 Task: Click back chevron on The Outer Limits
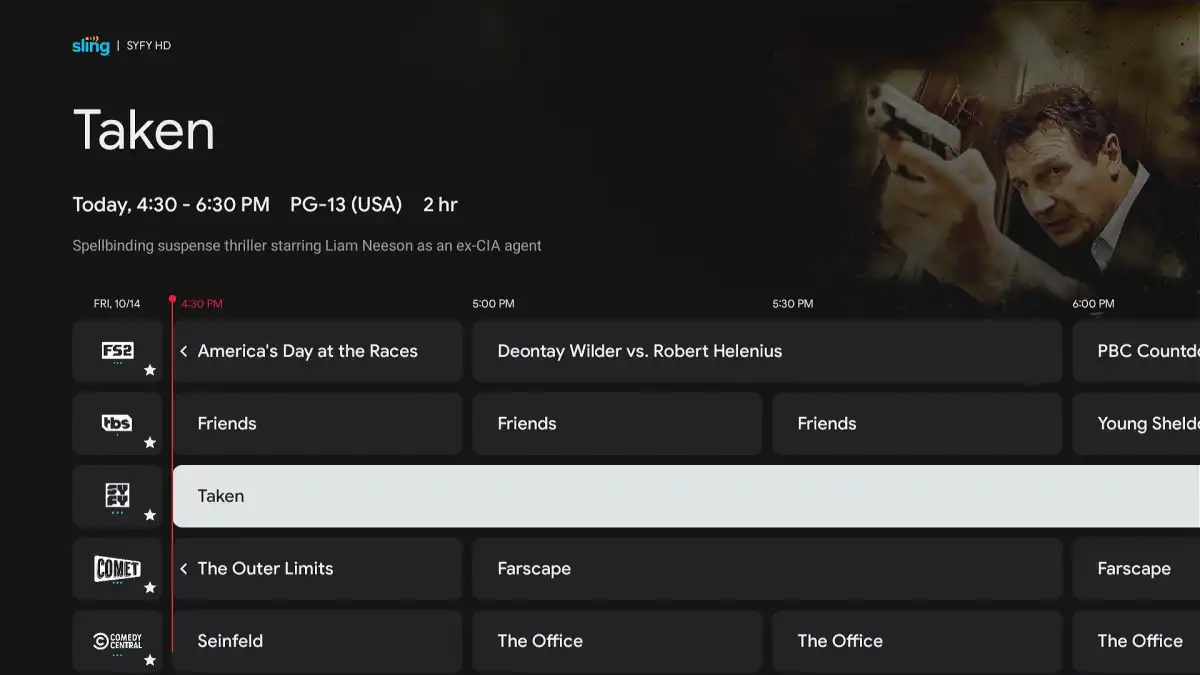(x=184, y=568)
